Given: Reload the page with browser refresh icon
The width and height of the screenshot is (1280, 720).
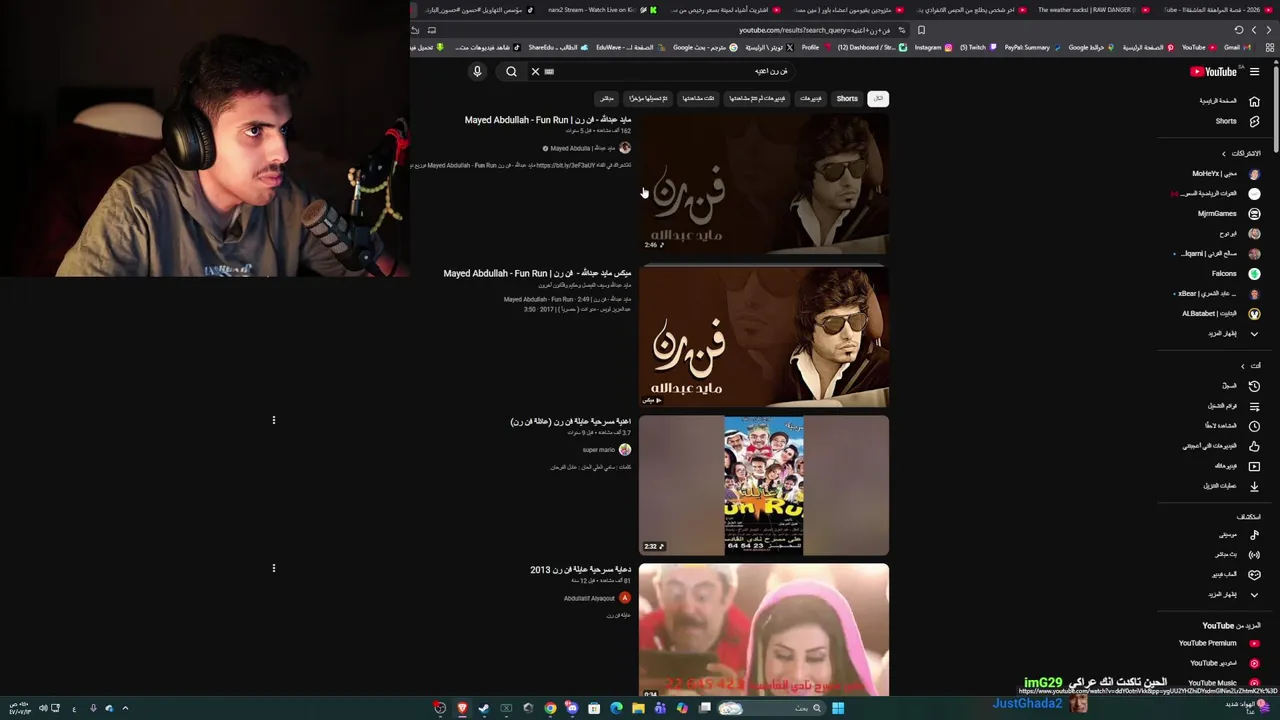Looking at the screenshot, I should 1238,30.
